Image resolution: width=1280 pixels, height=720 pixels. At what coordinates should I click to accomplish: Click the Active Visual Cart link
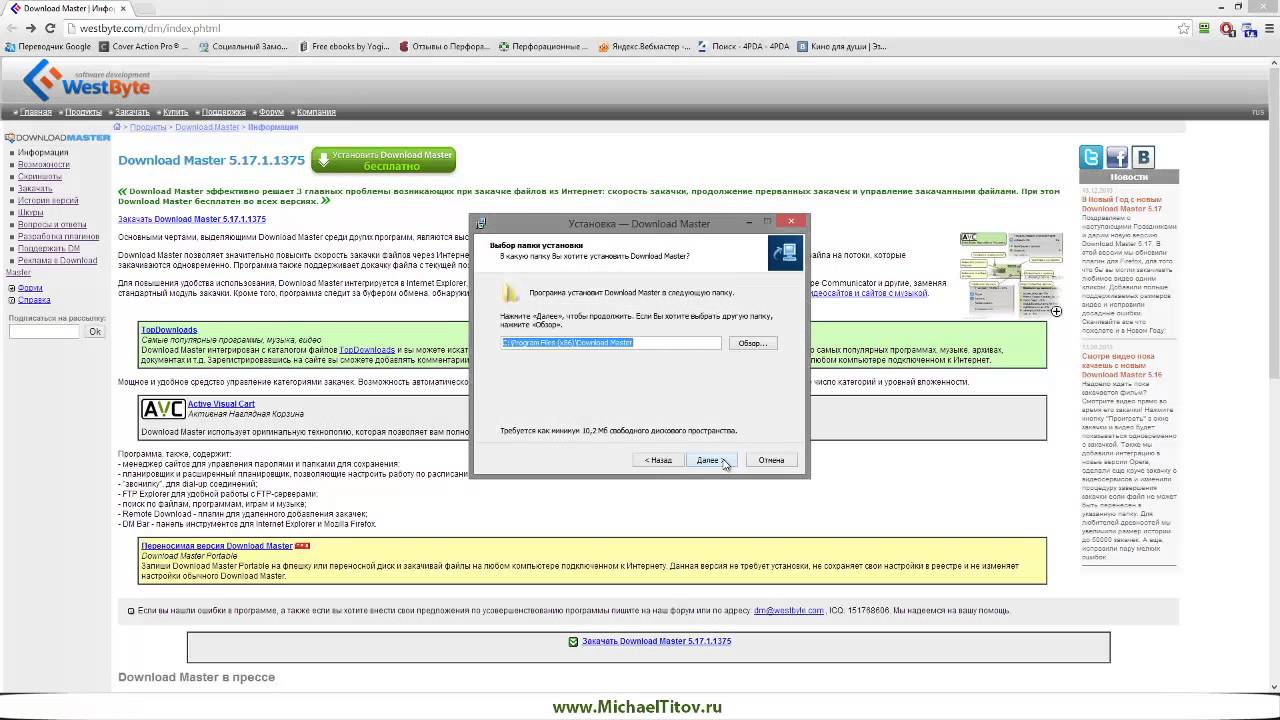pos(221,404)
